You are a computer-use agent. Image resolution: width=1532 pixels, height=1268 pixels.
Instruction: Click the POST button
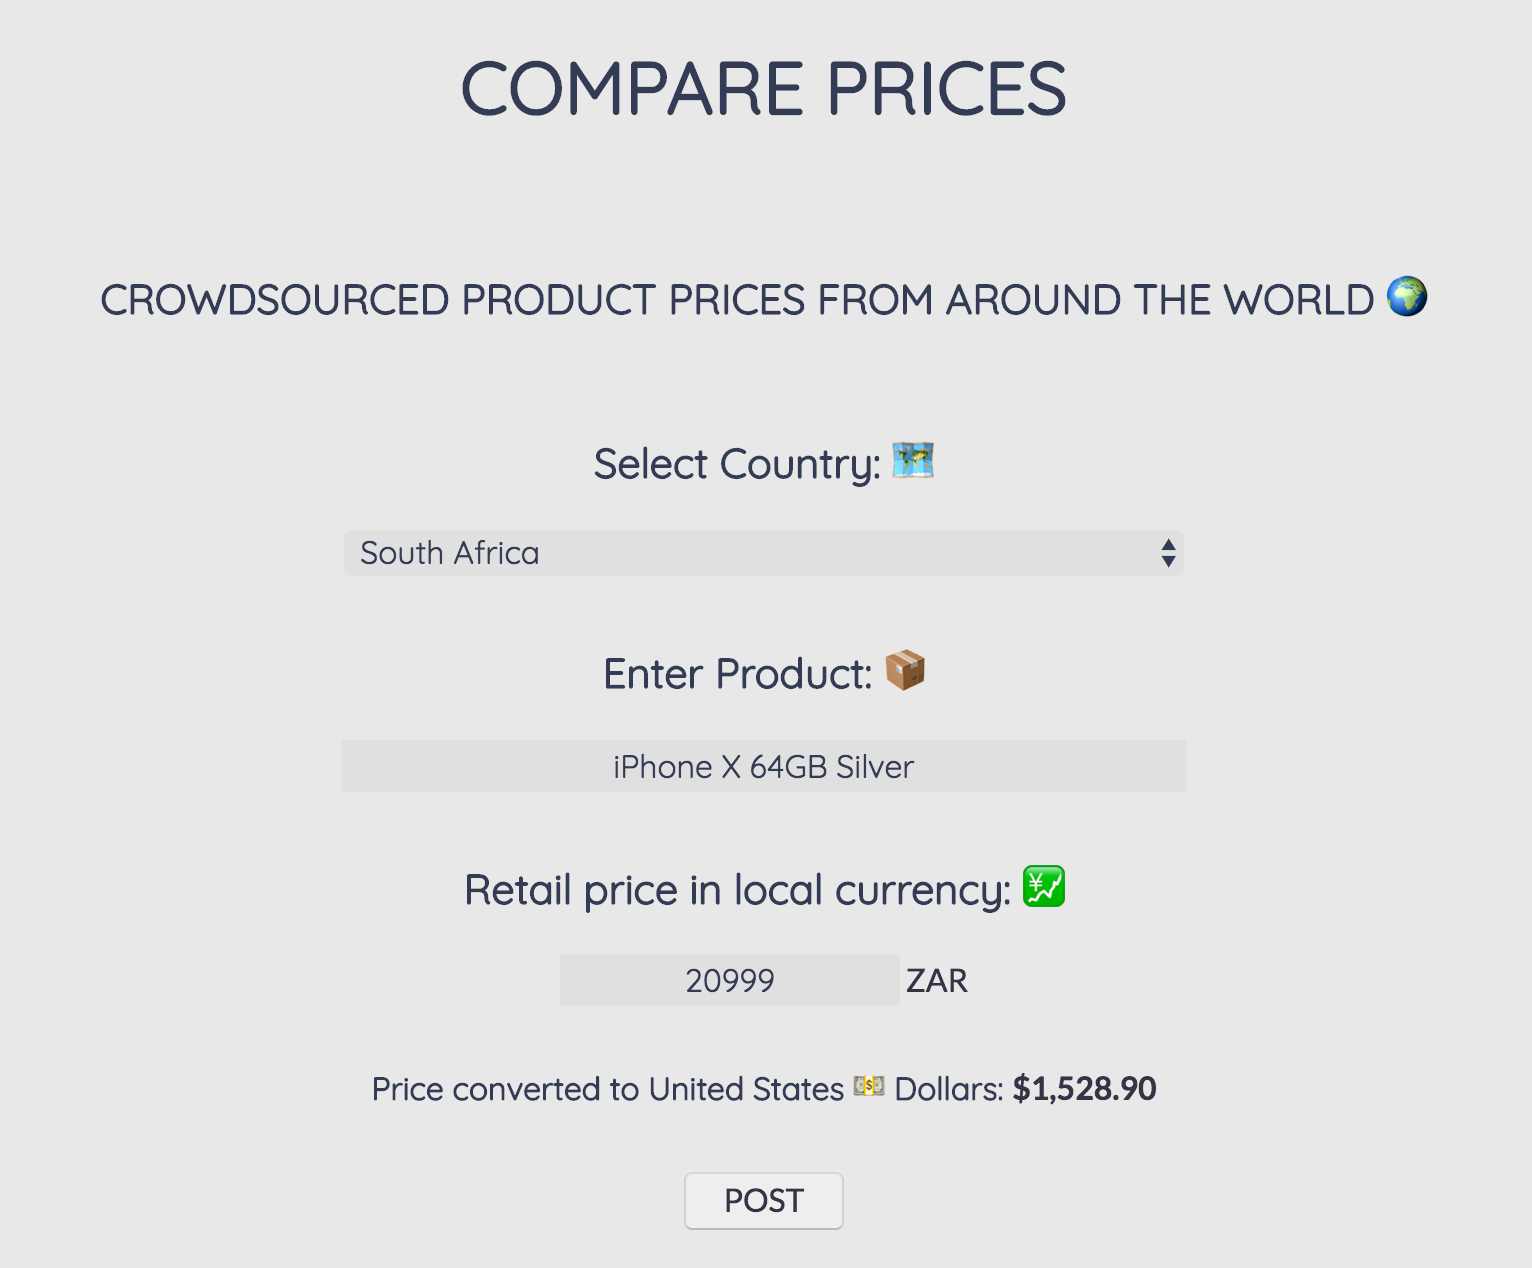(x=763, y=1201)
